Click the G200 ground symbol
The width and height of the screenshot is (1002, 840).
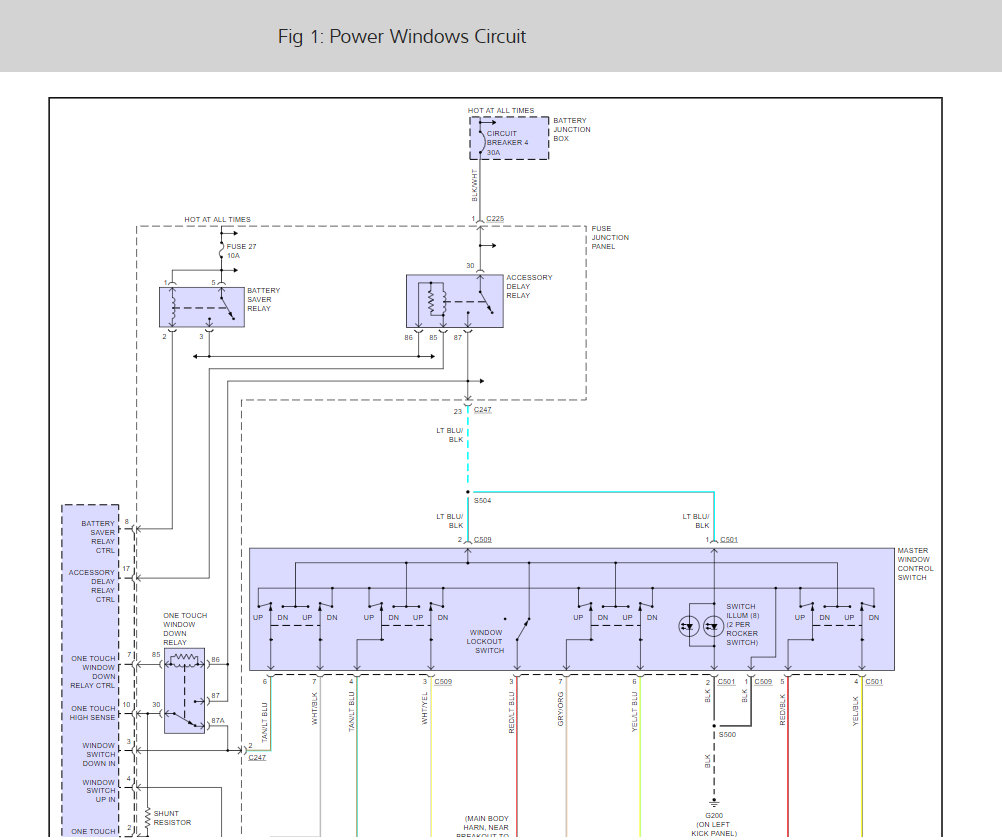[713, 802]
